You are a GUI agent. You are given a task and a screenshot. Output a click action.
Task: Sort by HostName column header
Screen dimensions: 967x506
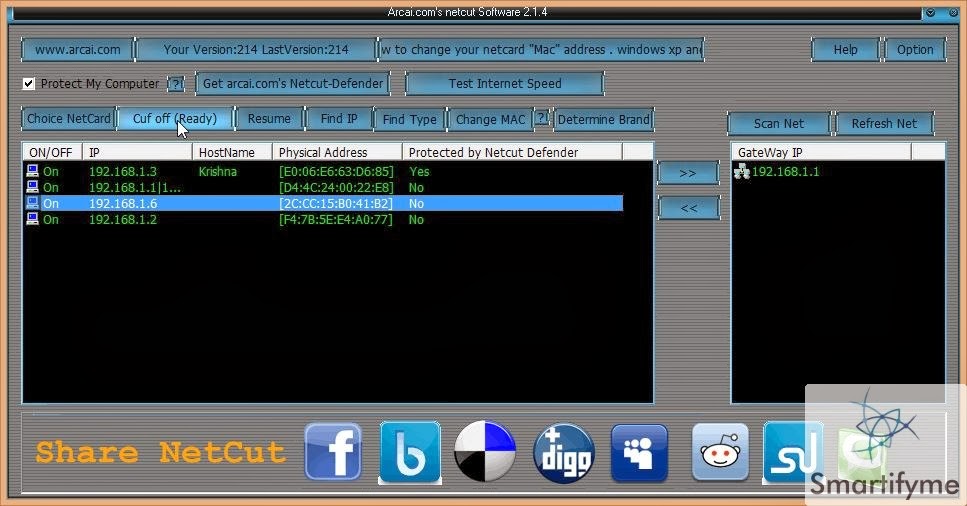pos(232,152)
